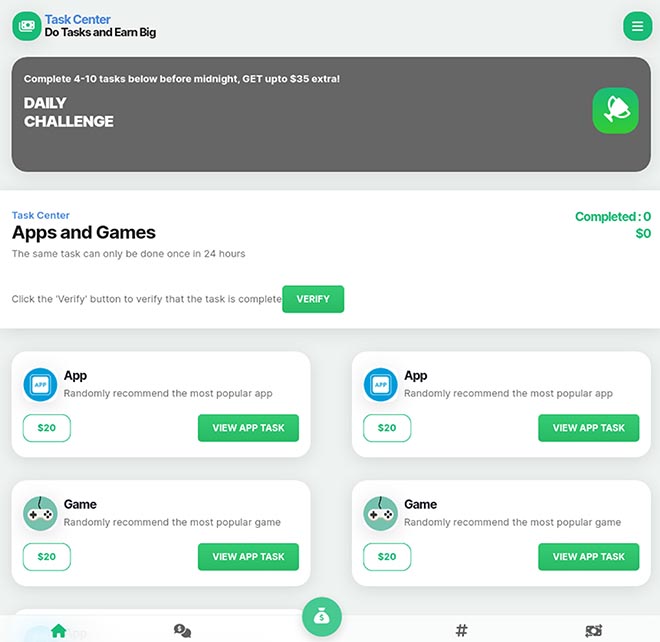The width and height of the screenshot is (660, 642).
Task: Click the Task Center cash logo icon
Action: click(27, 26)
